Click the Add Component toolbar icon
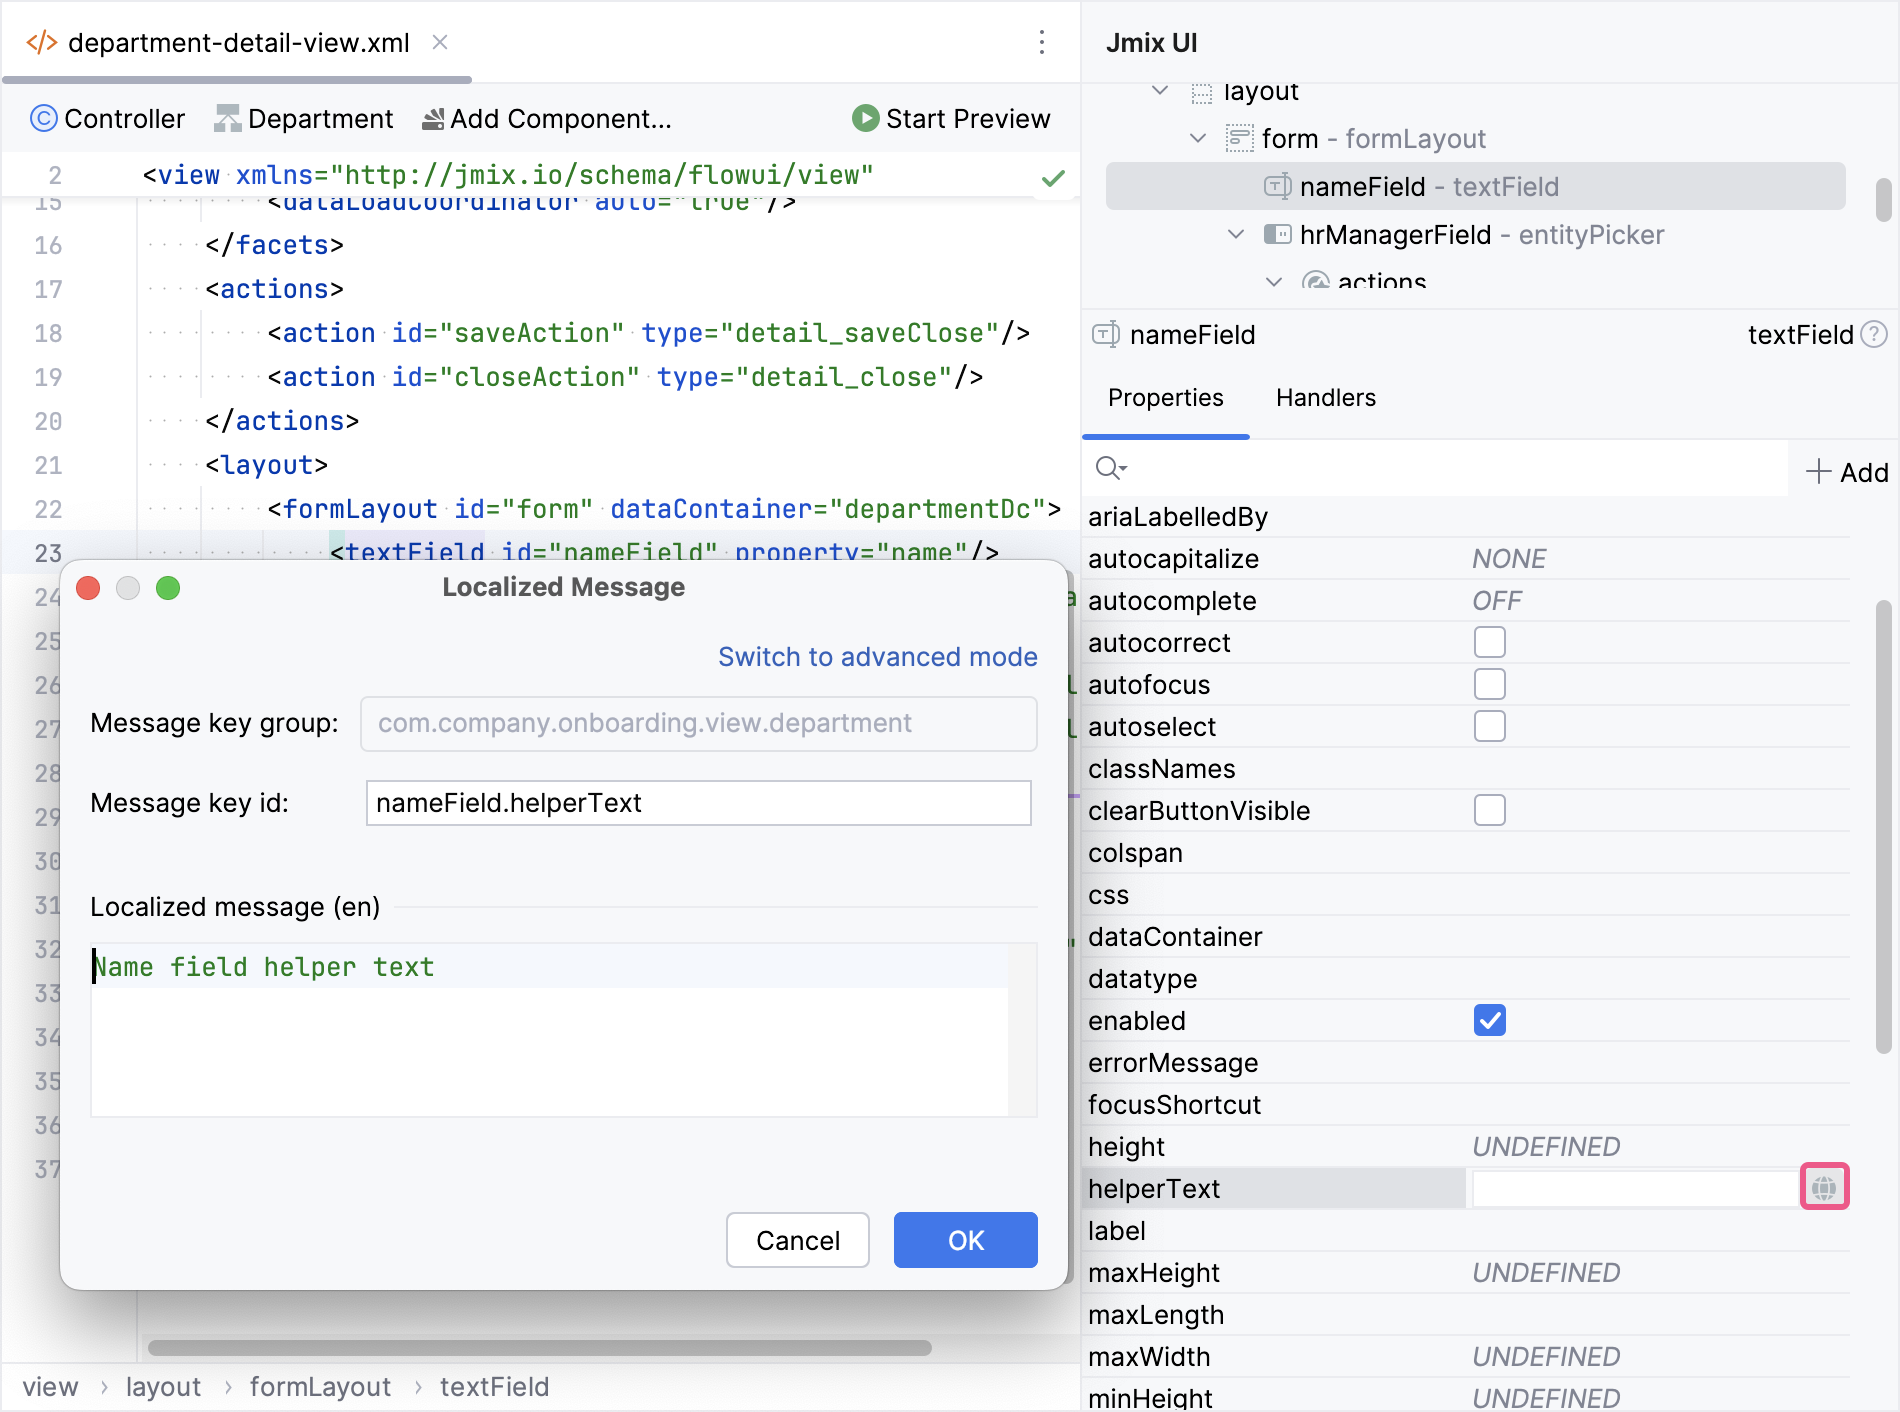Image resolution: width=1900 pixels, height=1412 pixels. pos(433,118)
